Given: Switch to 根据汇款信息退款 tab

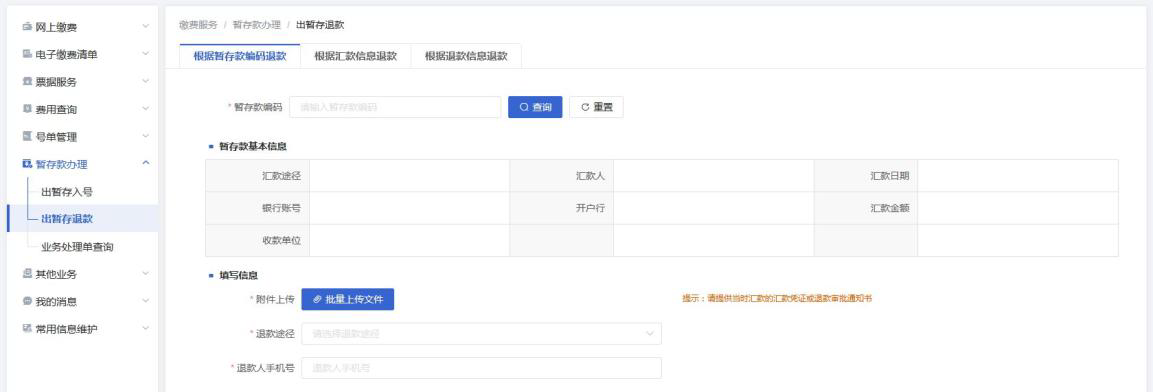Looking at the screenshot, I should pos(356,56).
